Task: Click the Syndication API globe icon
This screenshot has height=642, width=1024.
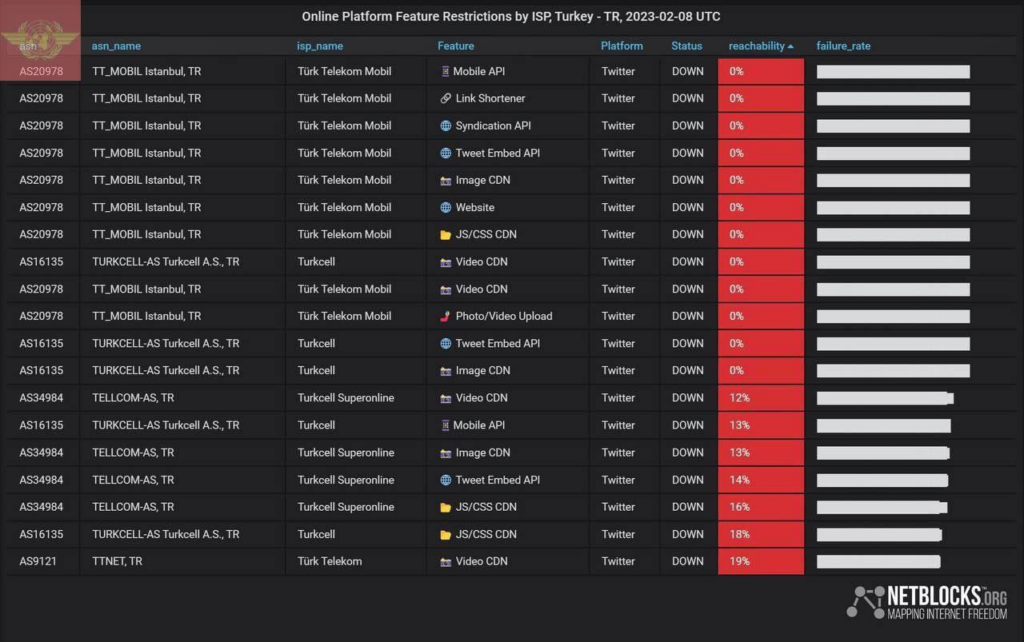Action: (x=446, y=126)
